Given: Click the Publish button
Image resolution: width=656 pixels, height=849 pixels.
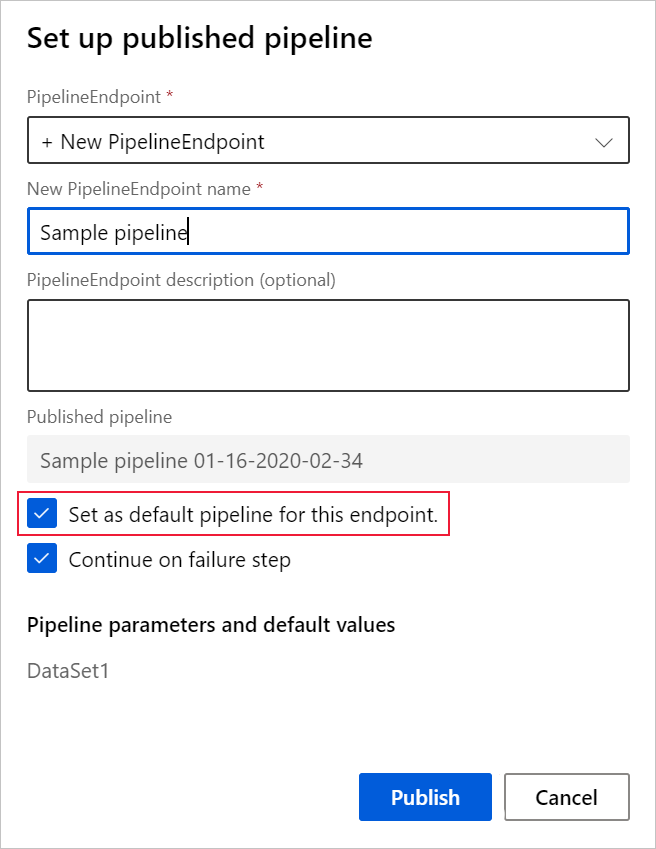Looking at the screenshot, I should (x=425, y=797).
